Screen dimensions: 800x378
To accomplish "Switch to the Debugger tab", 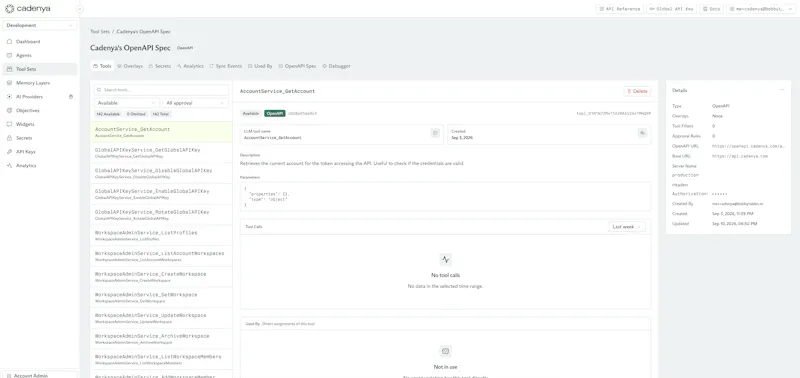I will tap(336, 66).
